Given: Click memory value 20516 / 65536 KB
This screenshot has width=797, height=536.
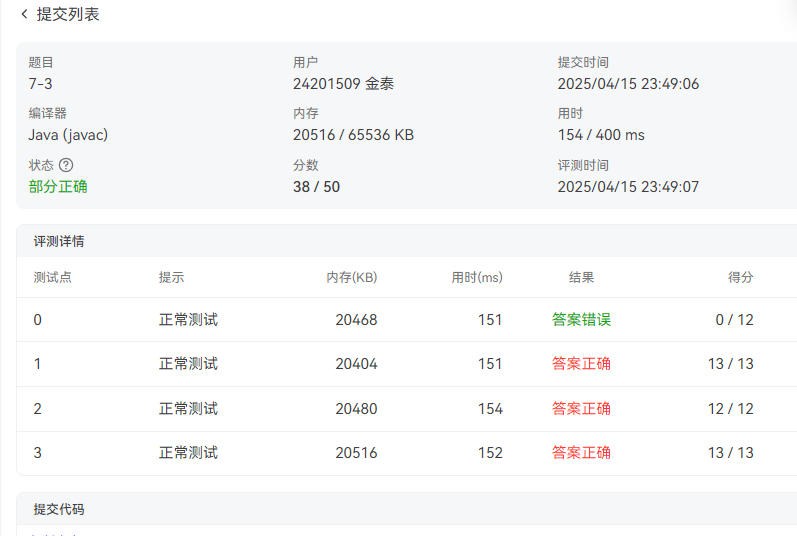Looking at the screenshot, I should point(353,135).
